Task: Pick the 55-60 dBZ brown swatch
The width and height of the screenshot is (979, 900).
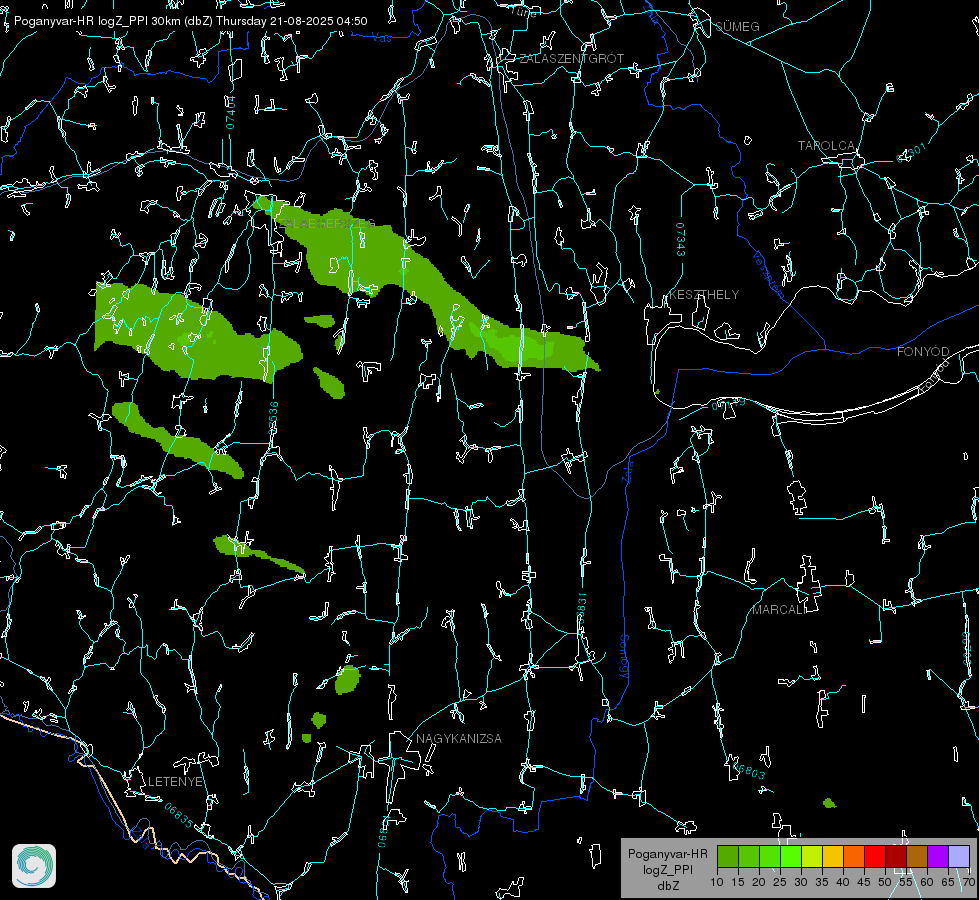Action: coord(917,856)
